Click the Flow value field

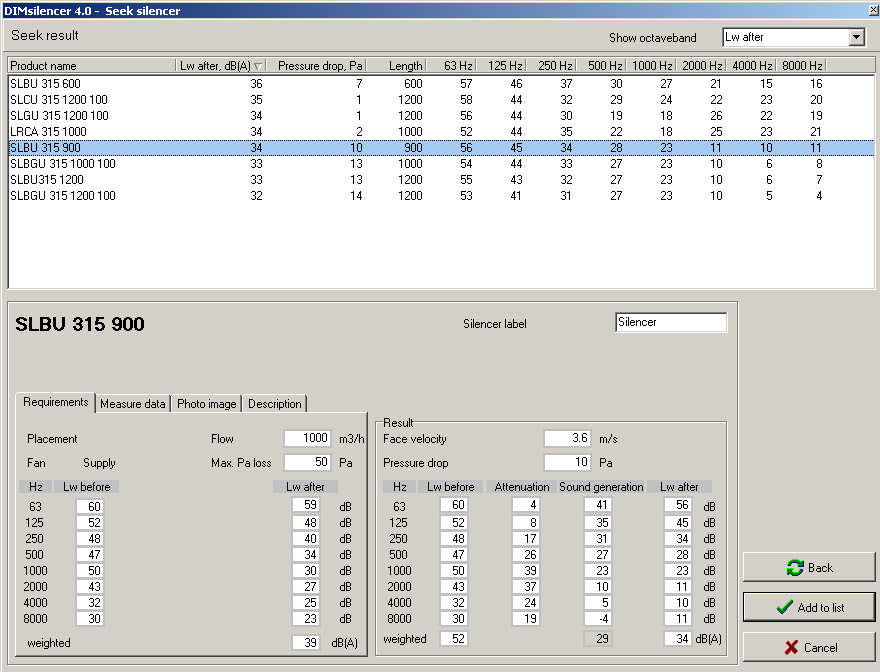[x=308, y=438]
